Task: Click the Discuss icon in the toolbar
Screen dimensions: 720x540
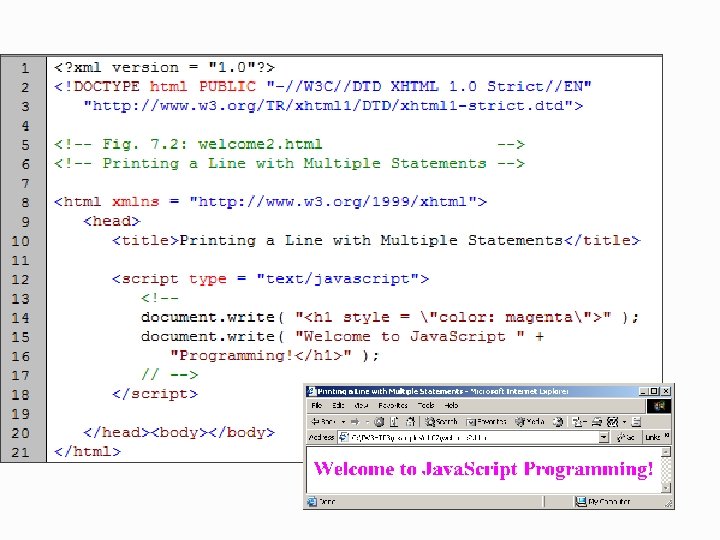Action: point(636,422)
